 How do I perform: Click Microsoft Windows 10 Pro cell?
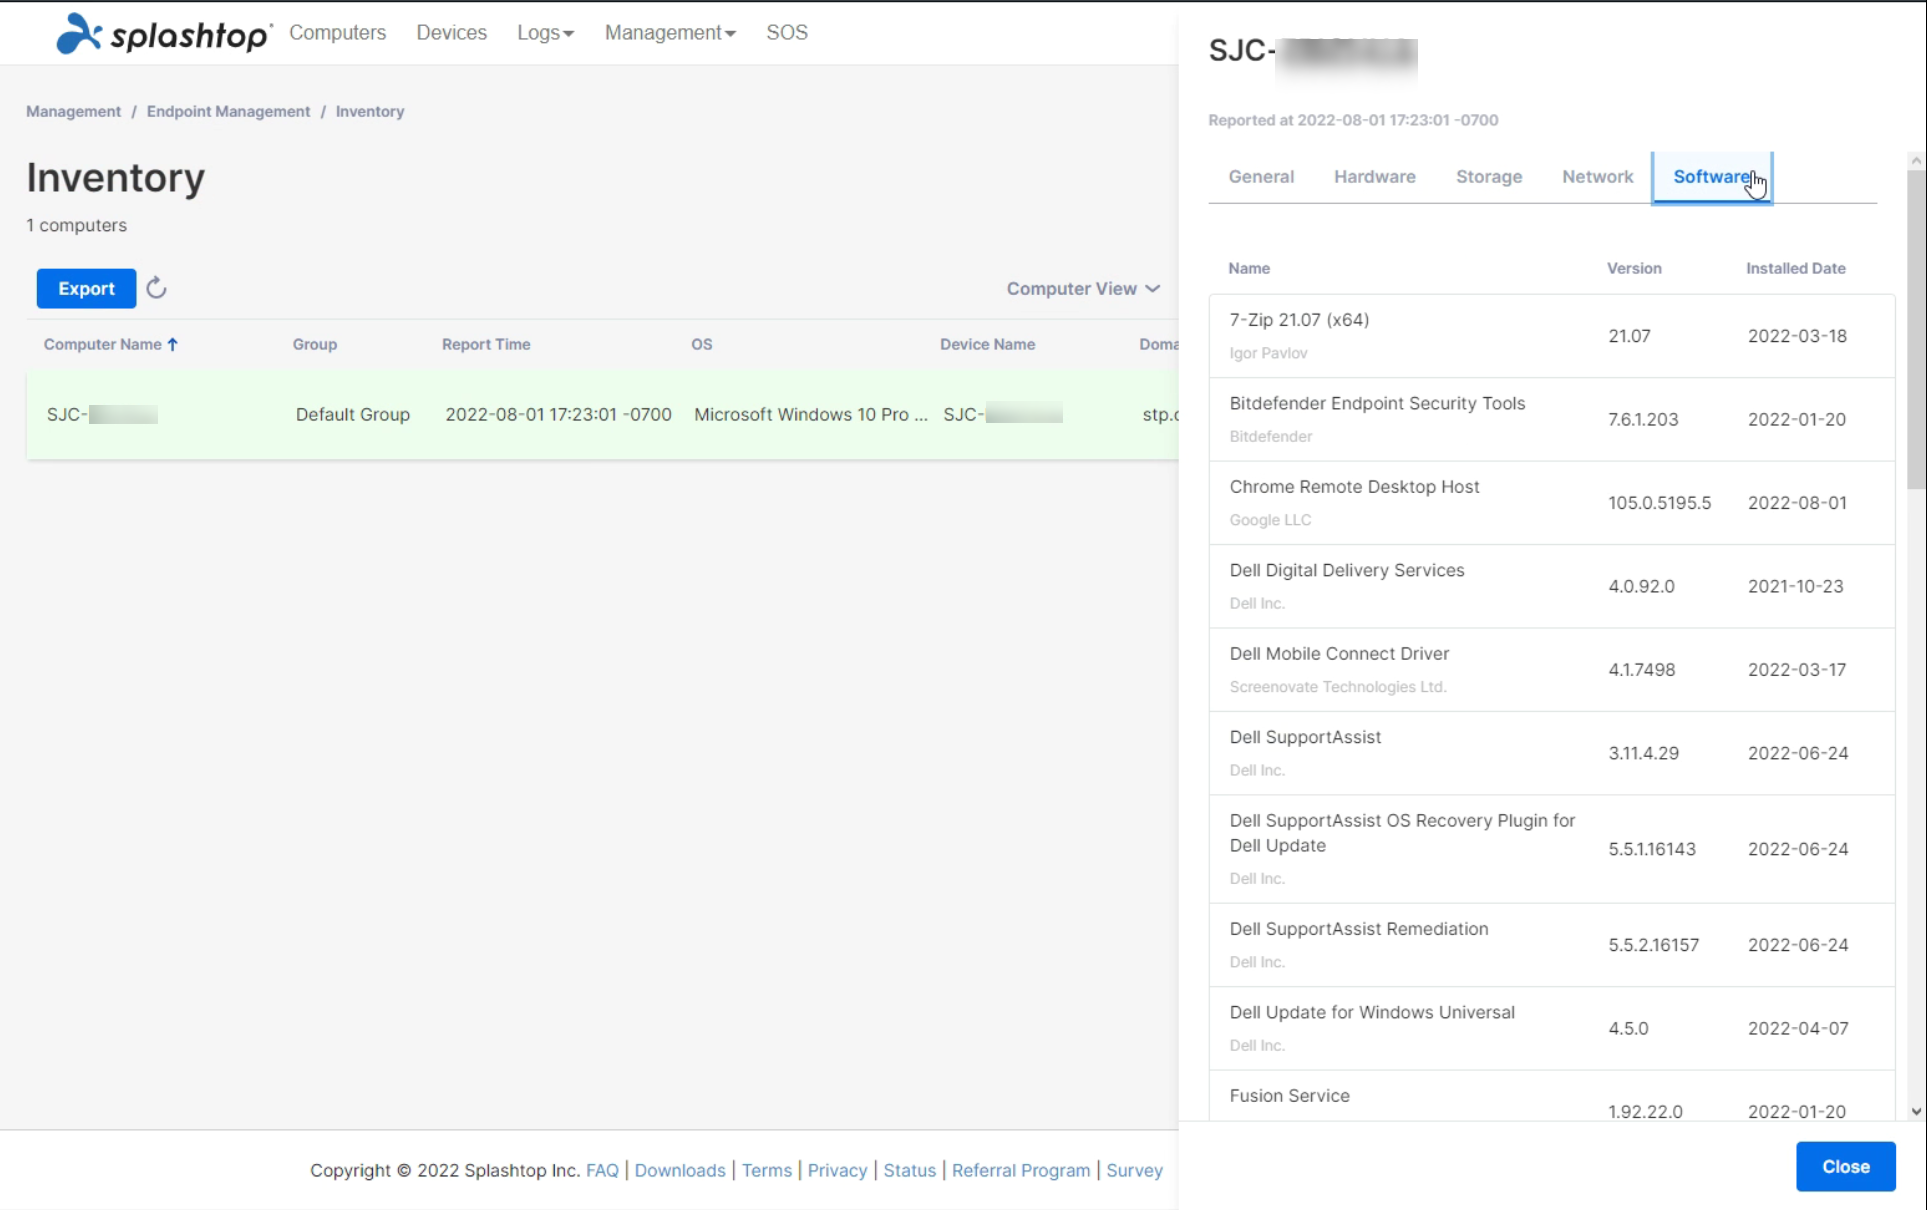coord(811,414)
